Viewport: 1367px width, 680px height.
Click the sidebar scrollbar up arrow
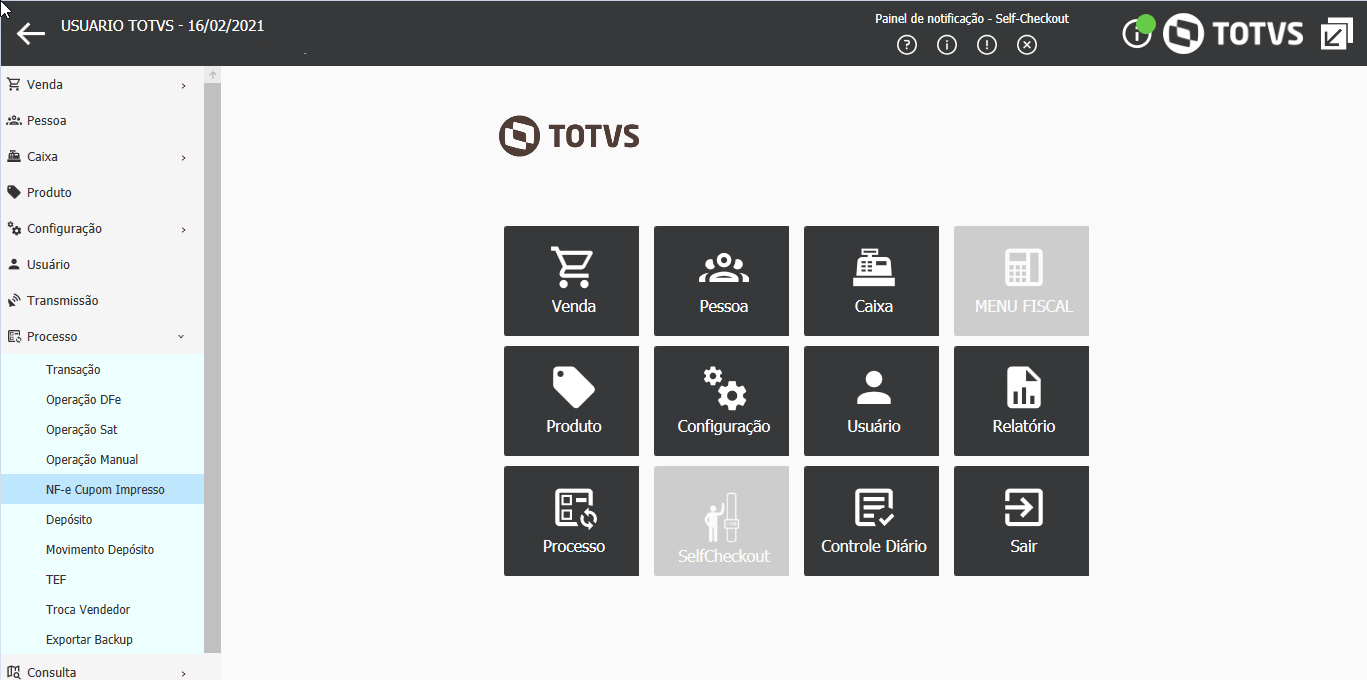(x=212, y=75)
